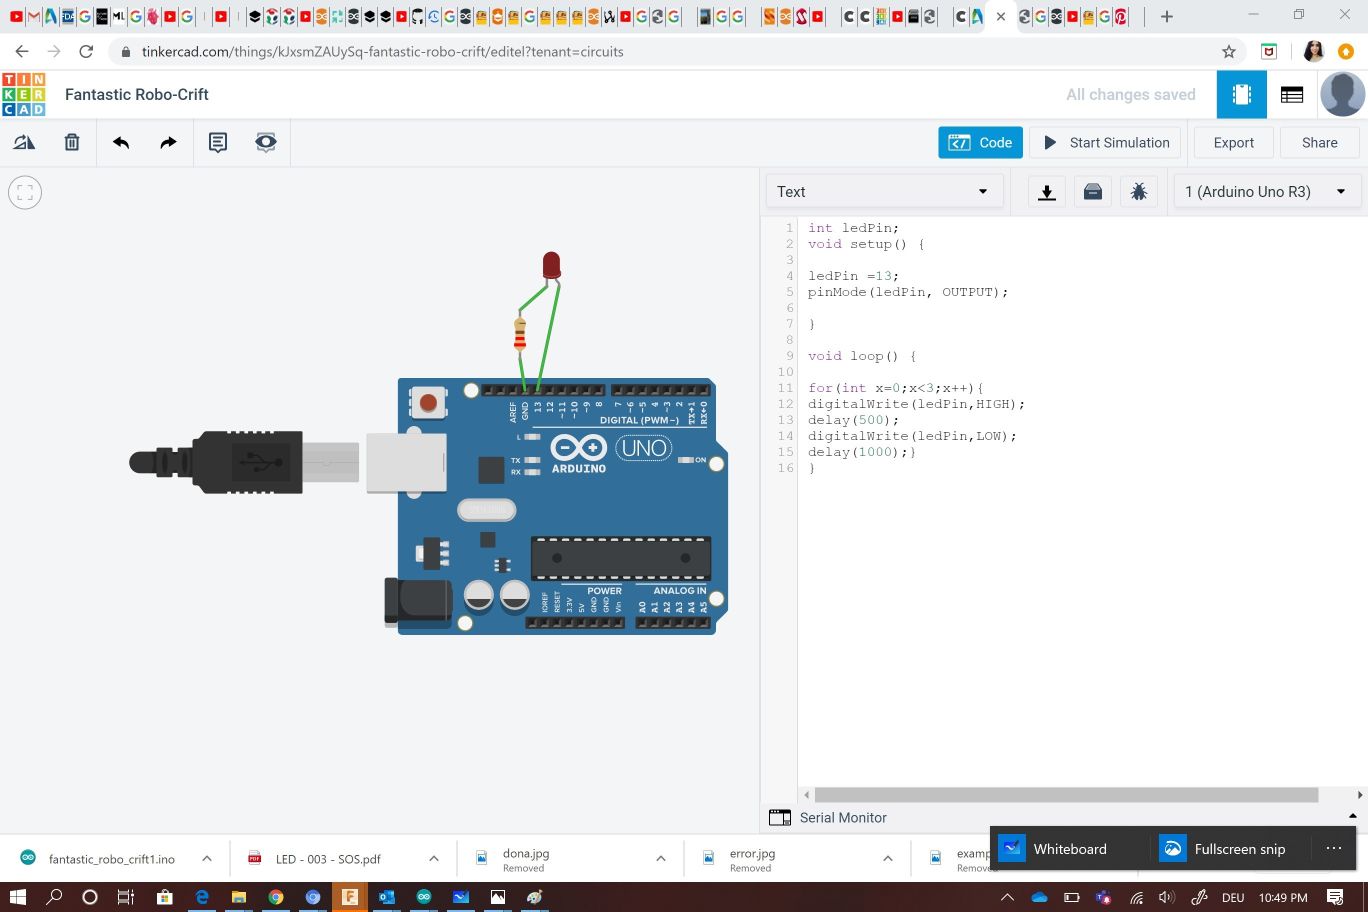
Task: Expand options for fantastic_robo_crift1.ino download
Action: pos(206,858)
